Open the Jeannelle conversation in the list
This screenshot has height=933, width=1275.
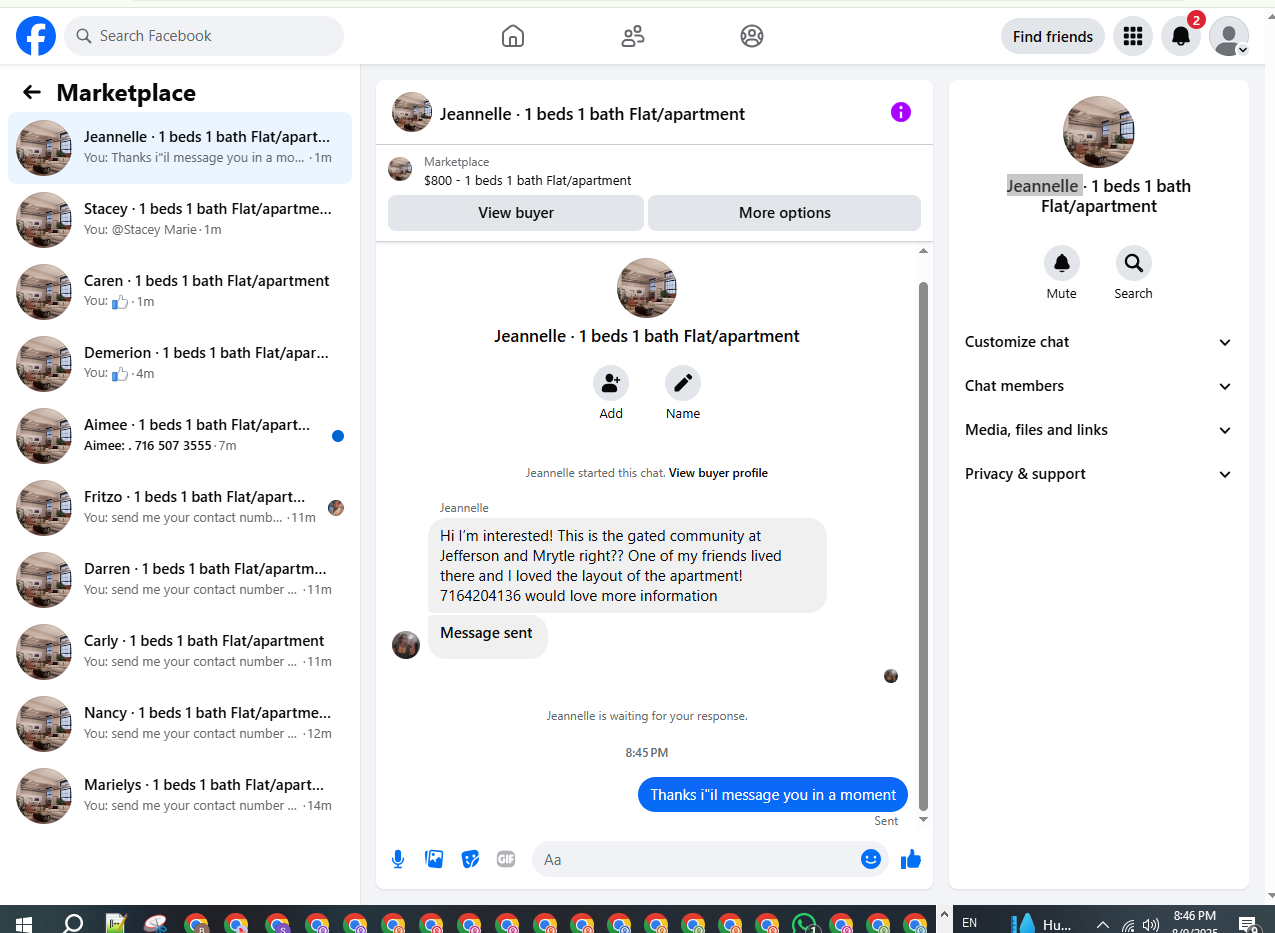pyautogui.click(x=180, y=148)
